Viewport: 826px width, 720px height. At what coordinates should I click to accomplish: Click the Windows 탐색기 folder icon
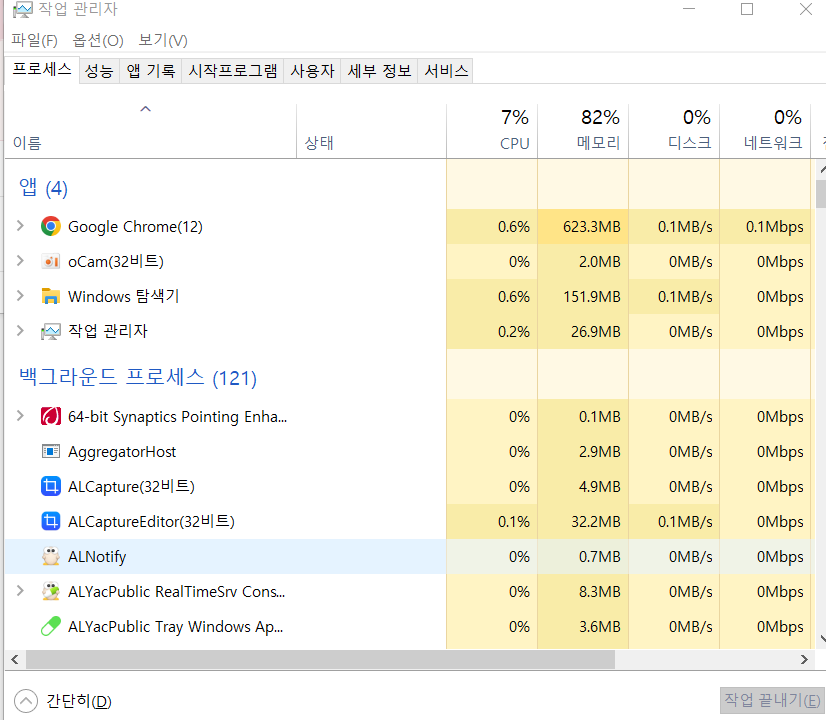coord(51,296)
